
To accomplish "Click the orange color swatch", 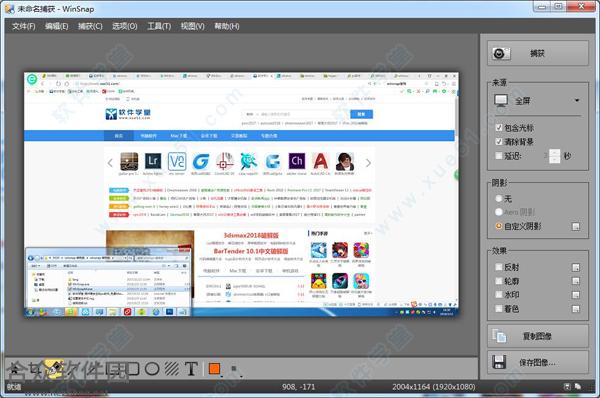I will point(214,369).
